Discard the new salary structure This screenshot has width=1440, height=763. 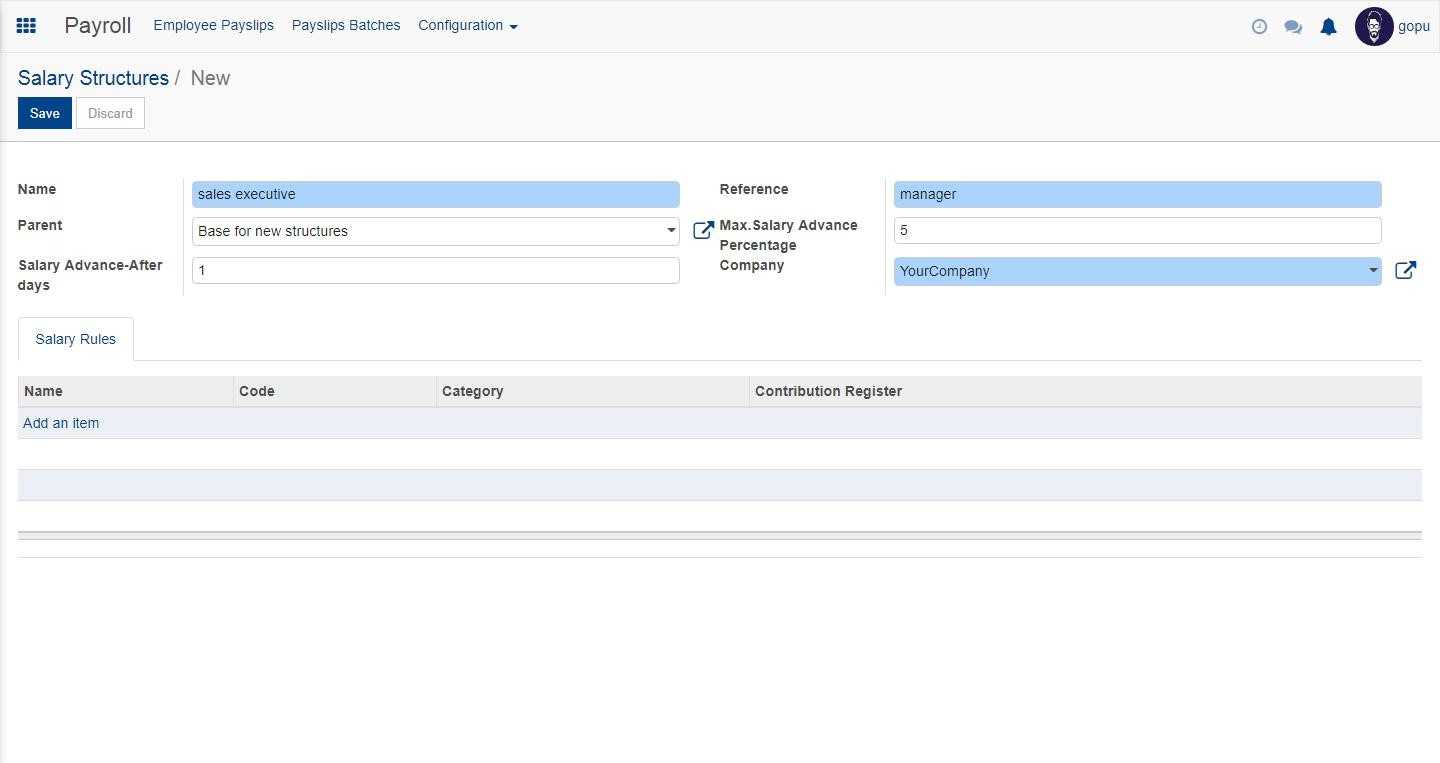110,113
